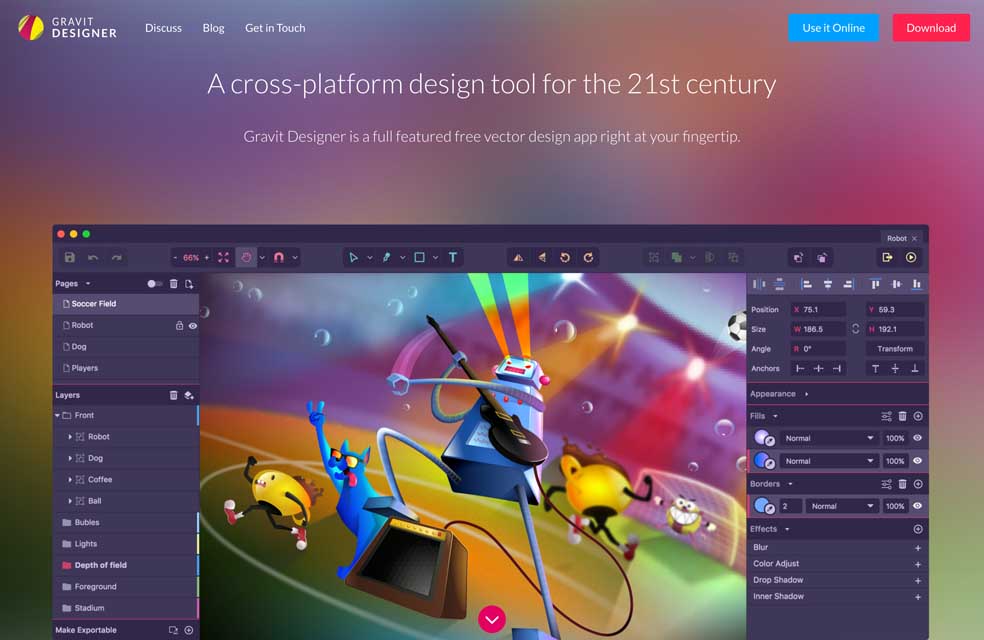Expand the Robot layer in the layer tree
Viewport: 984px width, 640px height.
(70, 437)
